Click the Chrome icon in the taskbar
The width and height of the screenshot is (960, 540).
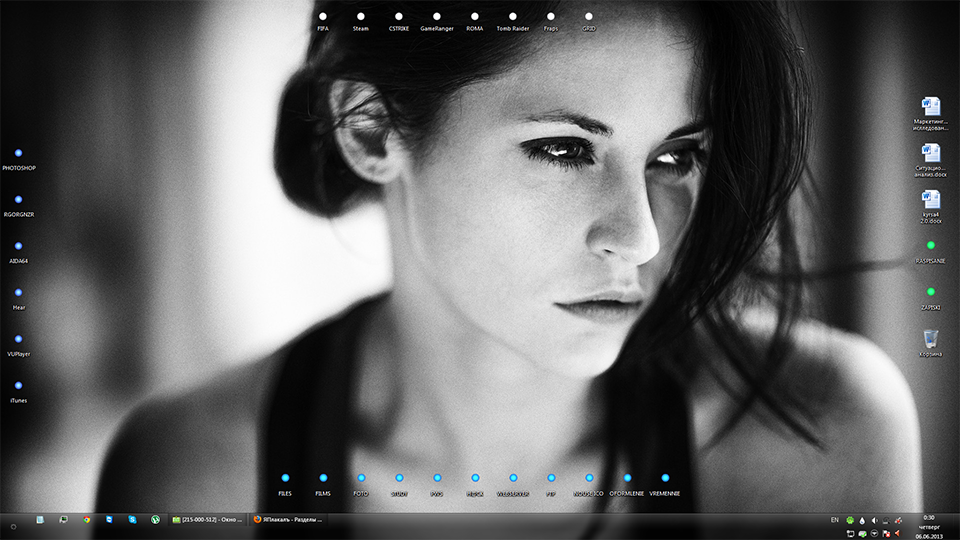tap(86, 520)
